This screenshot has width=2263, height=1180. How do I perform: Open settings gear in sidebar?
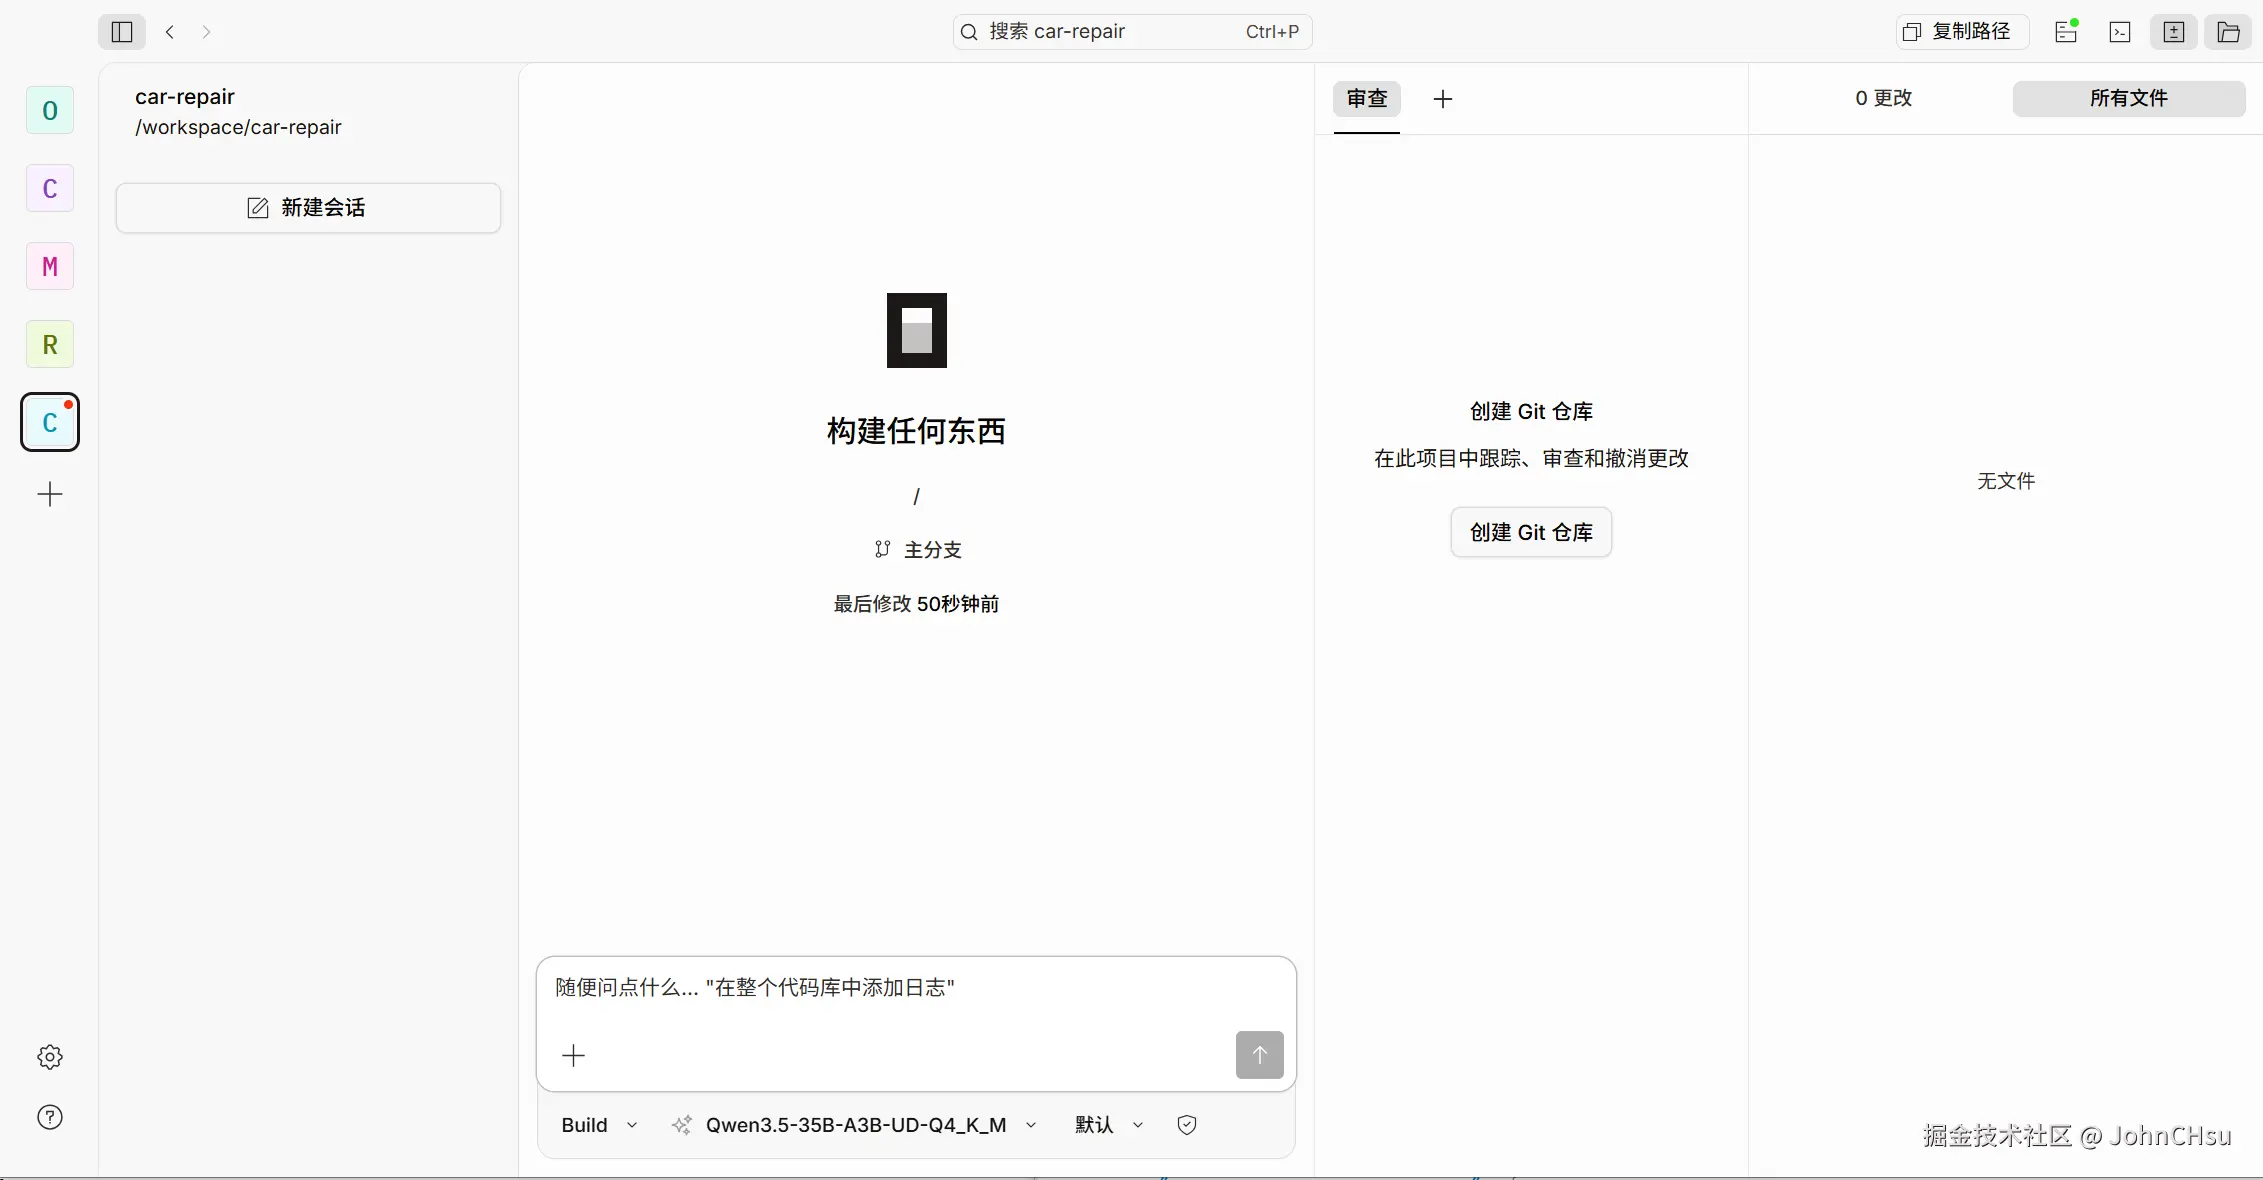tap(50, 1057)
